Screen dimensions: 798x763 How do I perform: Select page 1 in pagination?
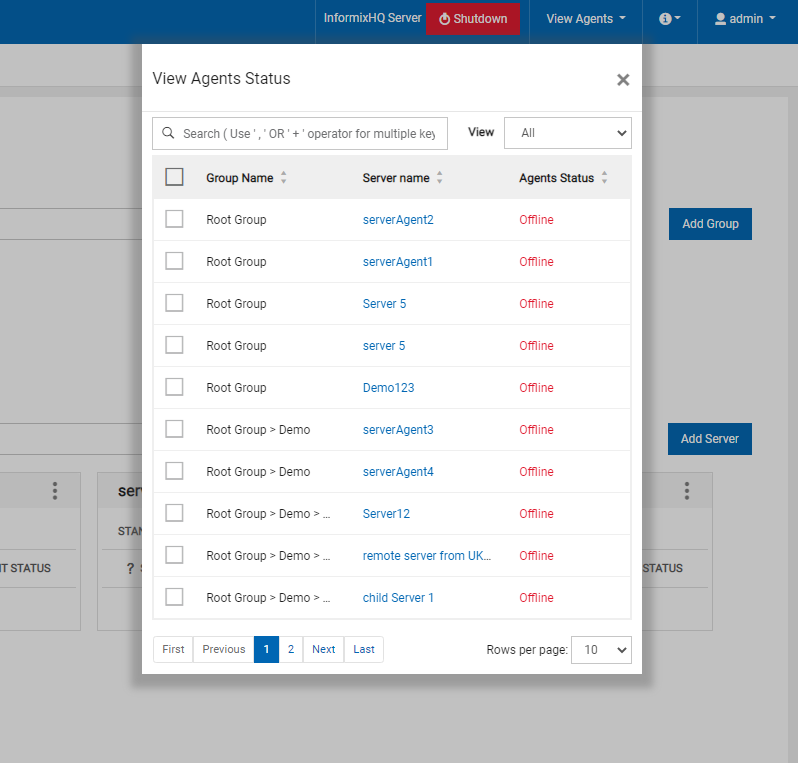click(x=266, y=649)
